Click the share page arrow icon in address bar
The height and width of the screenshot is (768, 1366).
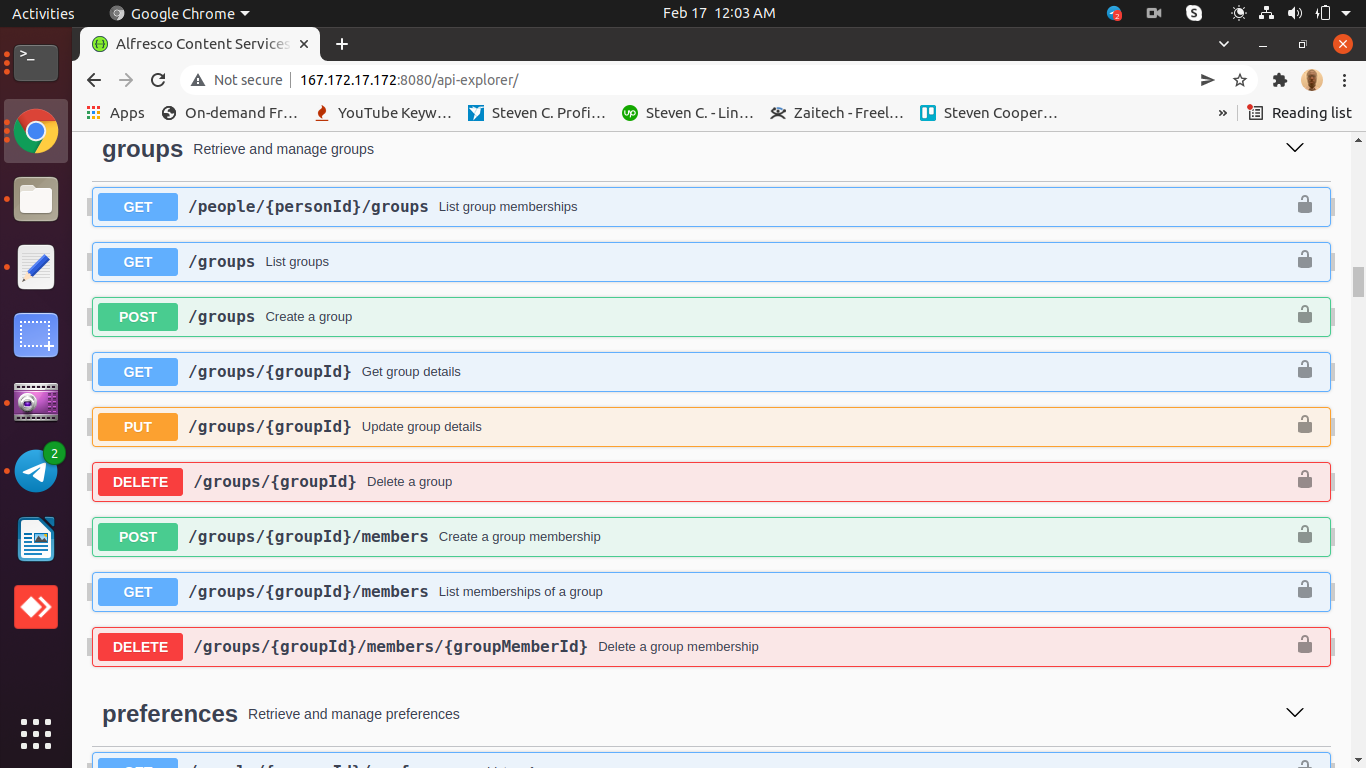(1208, 80)
